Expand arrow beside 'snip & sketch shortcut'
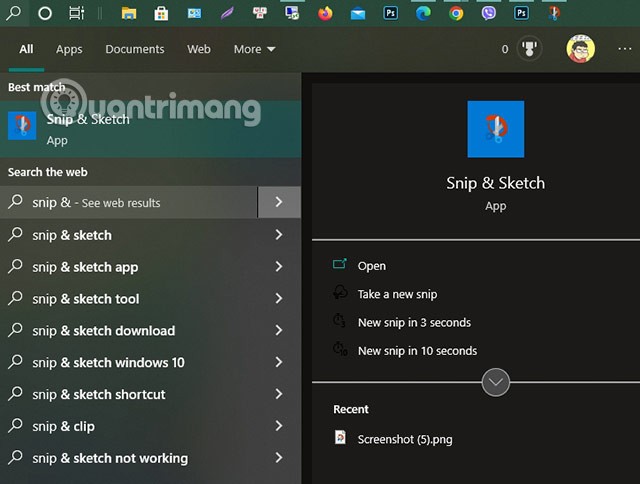Screen dimensions: 640x484 [x=279, y=394]
